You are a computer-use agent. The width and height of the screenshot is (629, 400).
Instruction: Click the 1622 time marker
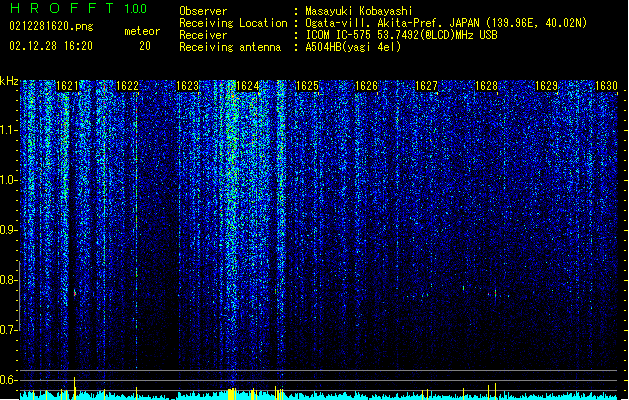click(127, 86)
